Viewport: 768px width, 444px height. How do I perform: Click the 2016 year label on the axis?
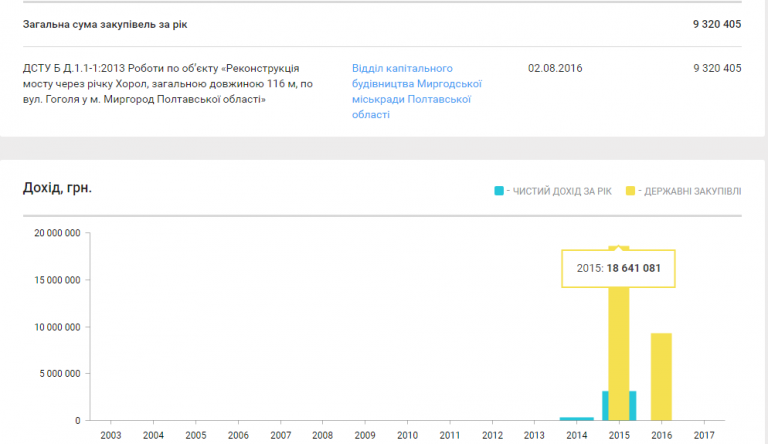661,435
